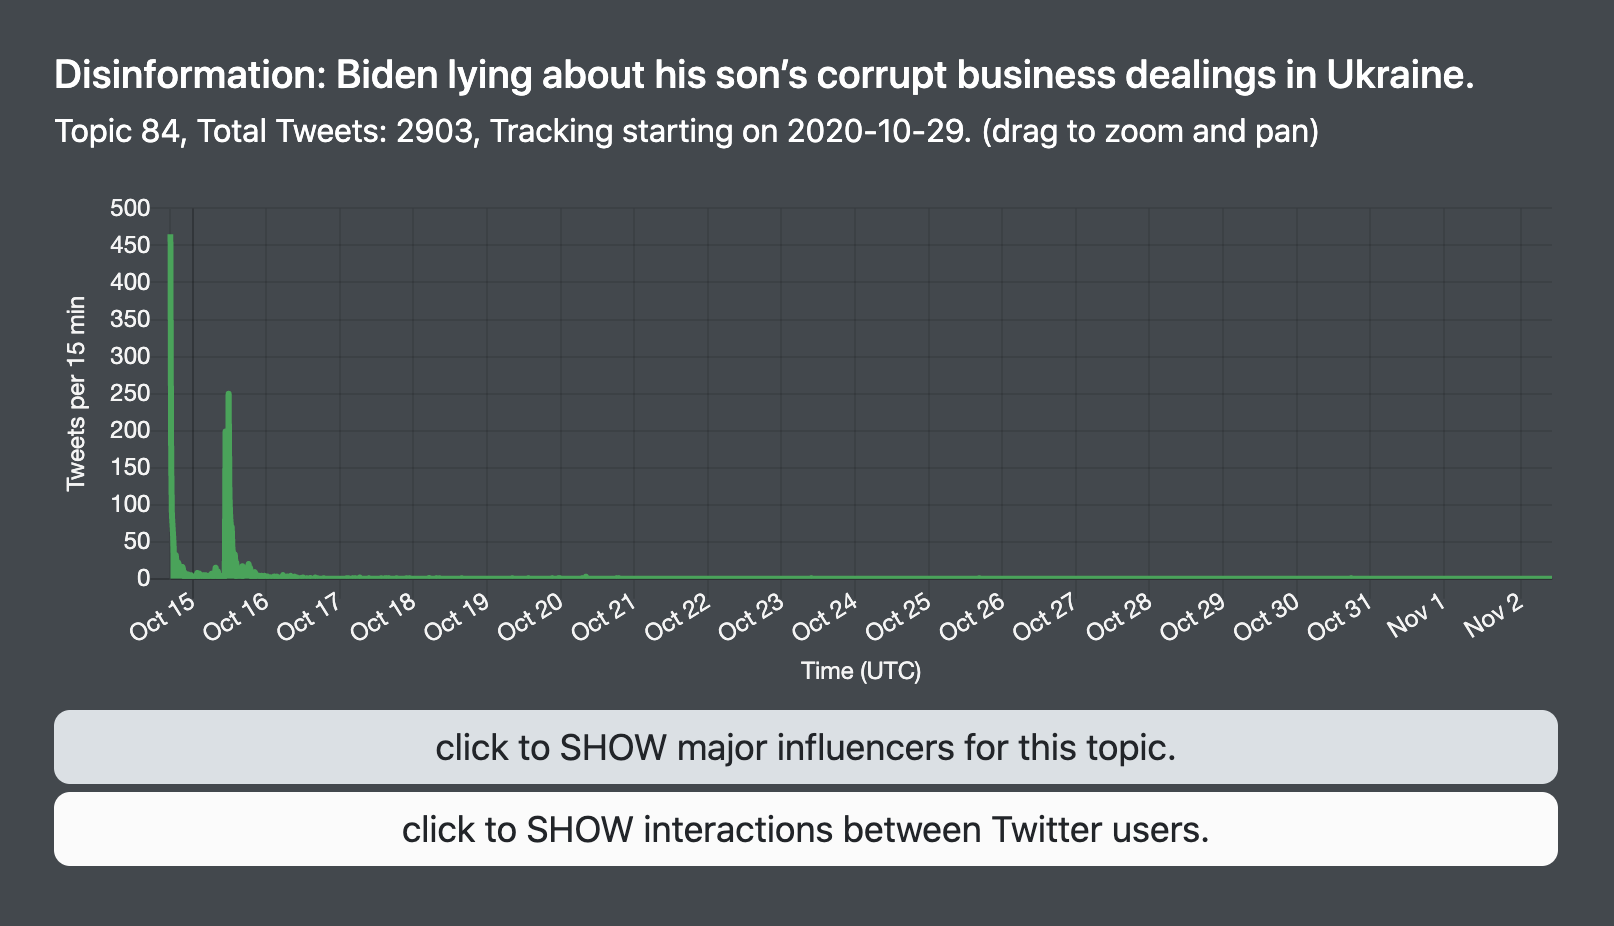The height and width of the screenshot is (926, 1614).
Task: Click the Oct 25 x-axis label
Action: 899,614
